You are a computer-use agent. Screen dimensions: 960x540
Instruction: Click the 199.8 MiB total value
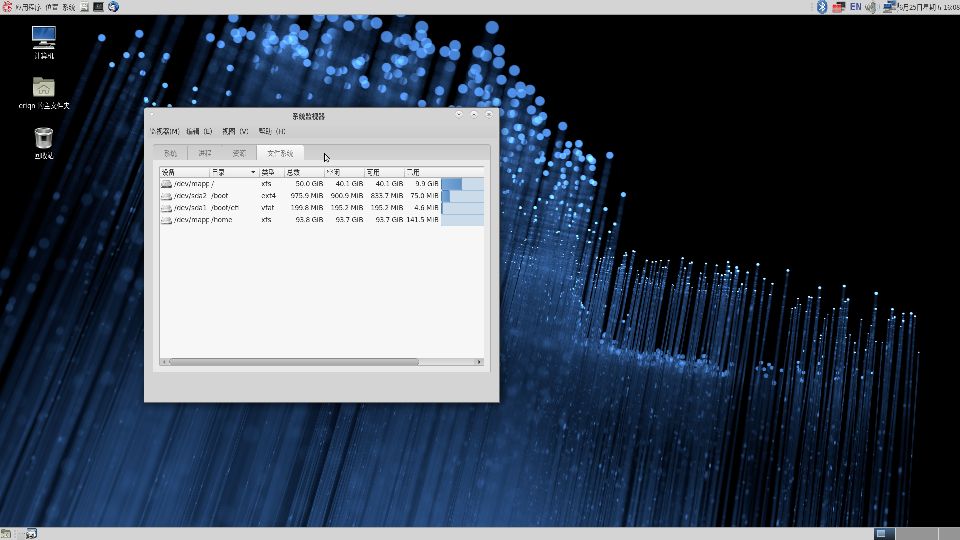307,208
